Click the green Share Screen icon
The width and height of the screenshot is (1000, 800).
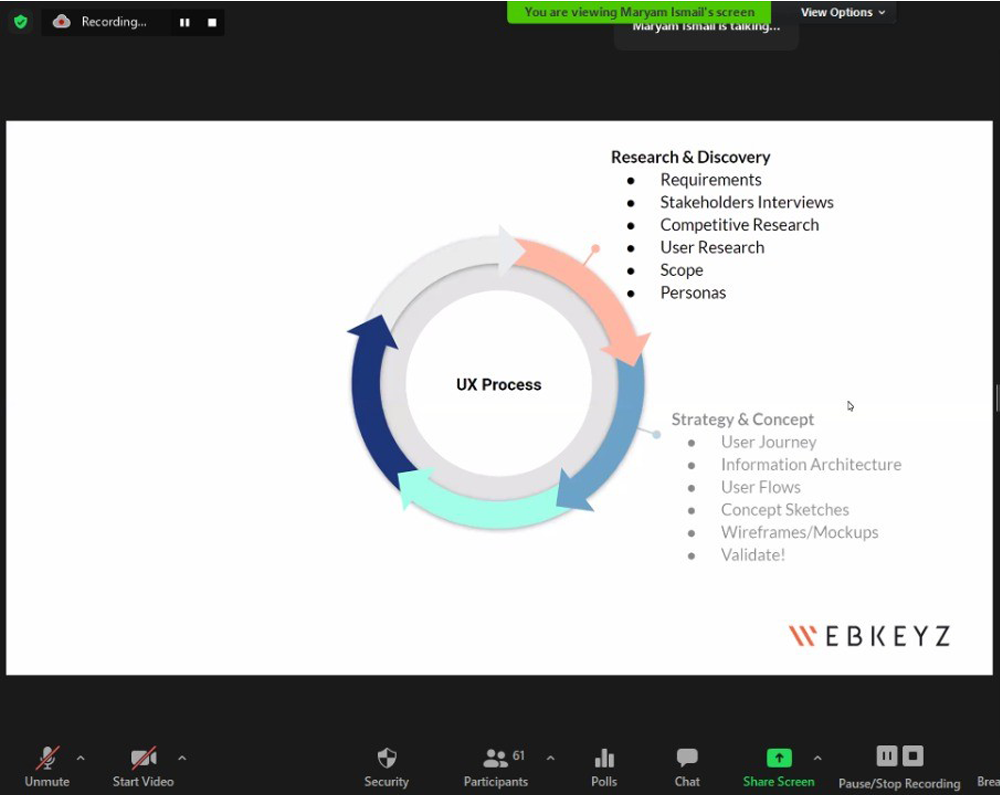click(x=778, y=758)
